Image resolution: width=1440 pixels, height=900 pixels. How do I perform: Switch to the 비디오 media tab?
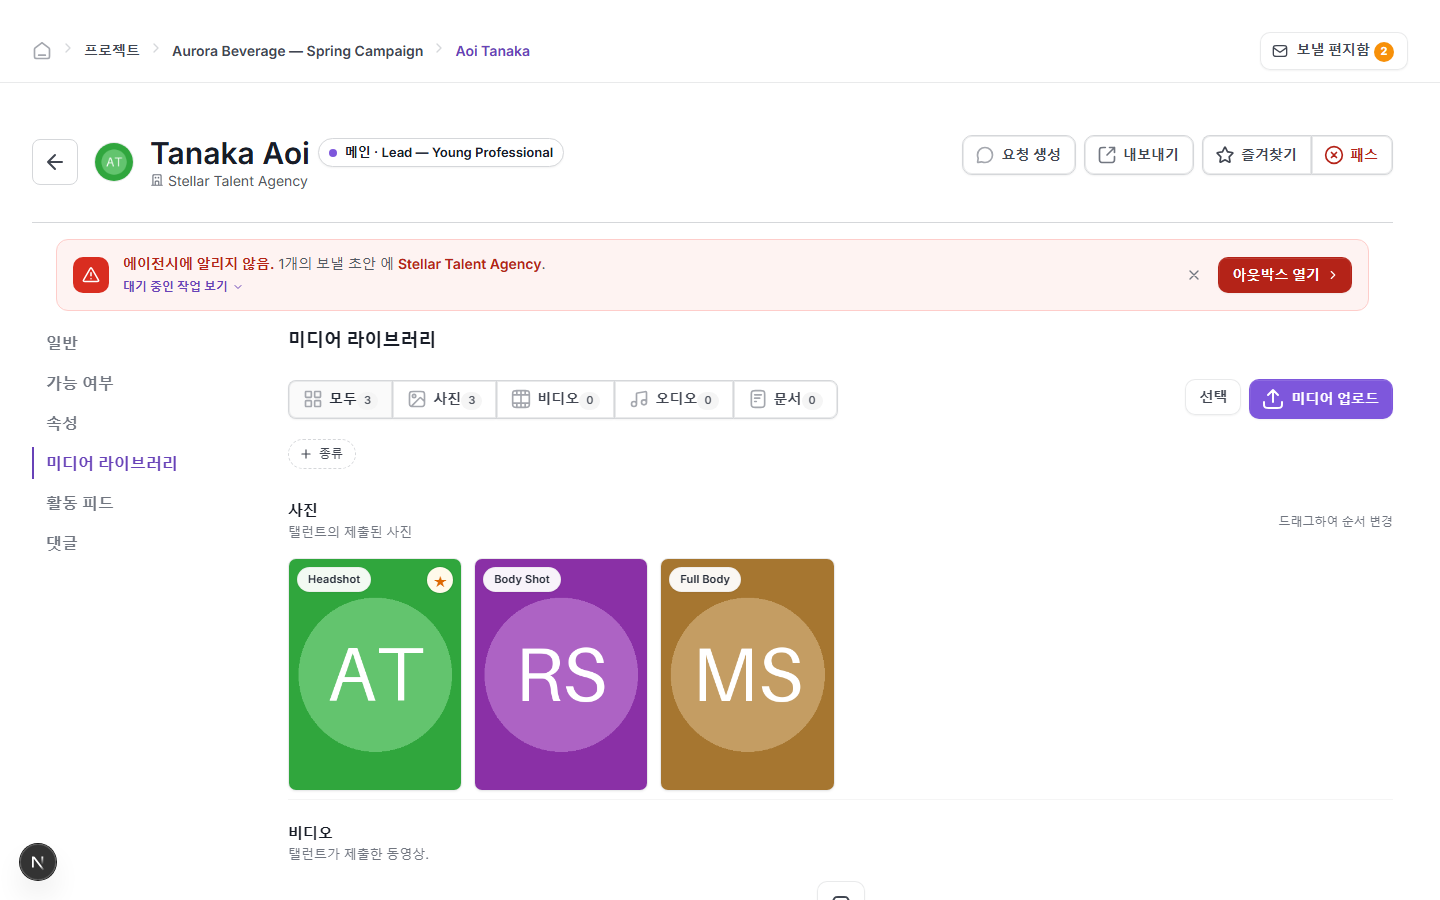(x=555, y=399)
